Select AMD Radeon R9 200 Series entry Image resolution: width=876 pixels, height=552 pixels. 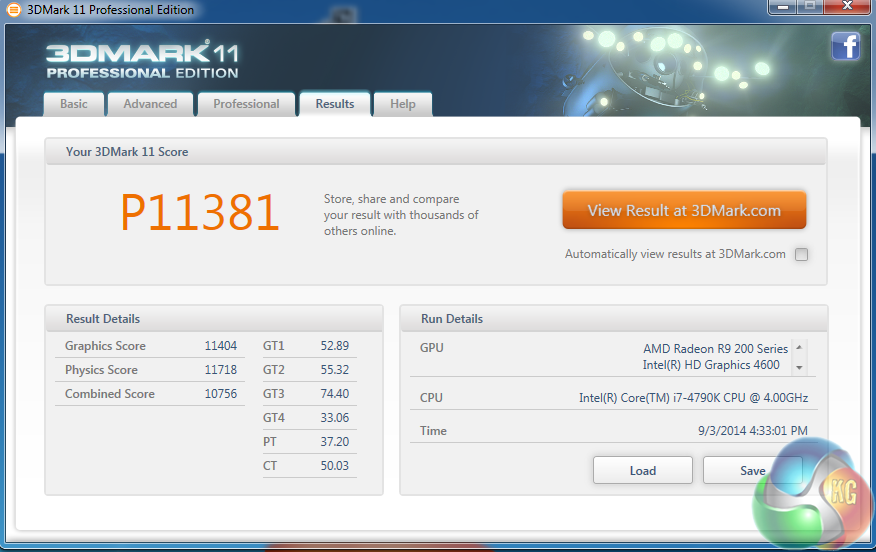coord(715,349)
